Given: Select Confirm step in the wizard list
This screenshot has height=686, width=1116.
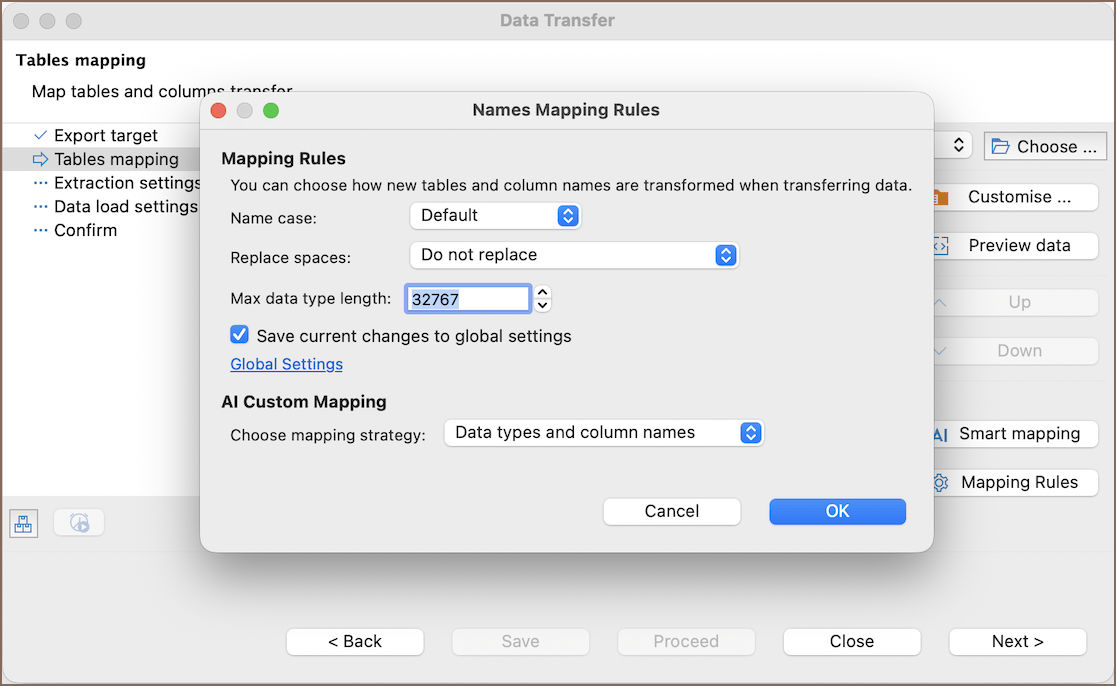Looking at the screenshot, I should click(85, 230).
